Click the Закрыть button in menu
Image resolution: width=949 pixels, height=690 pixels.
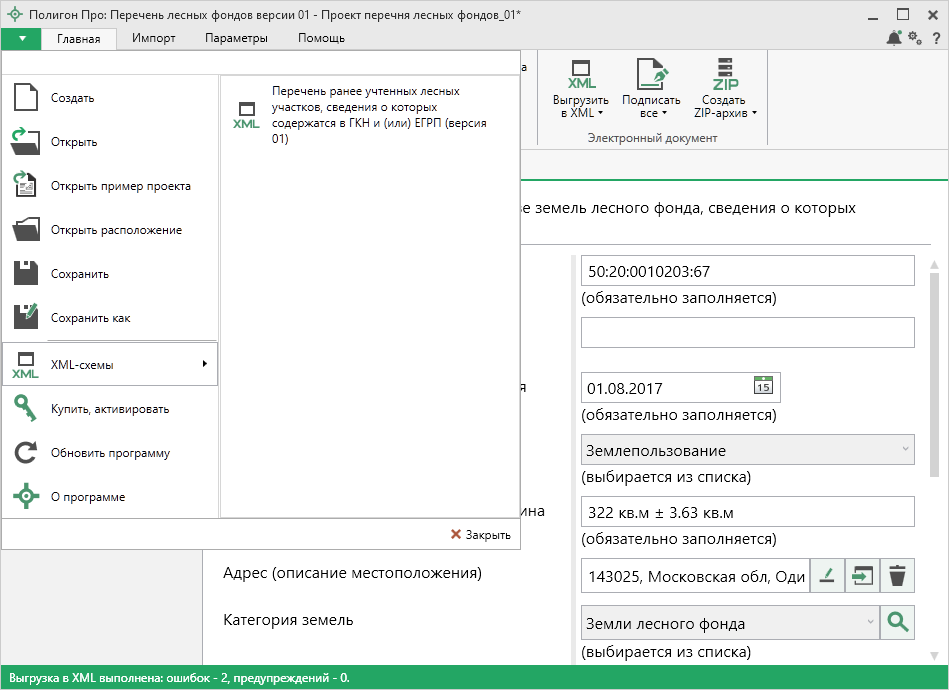(481, 535)
